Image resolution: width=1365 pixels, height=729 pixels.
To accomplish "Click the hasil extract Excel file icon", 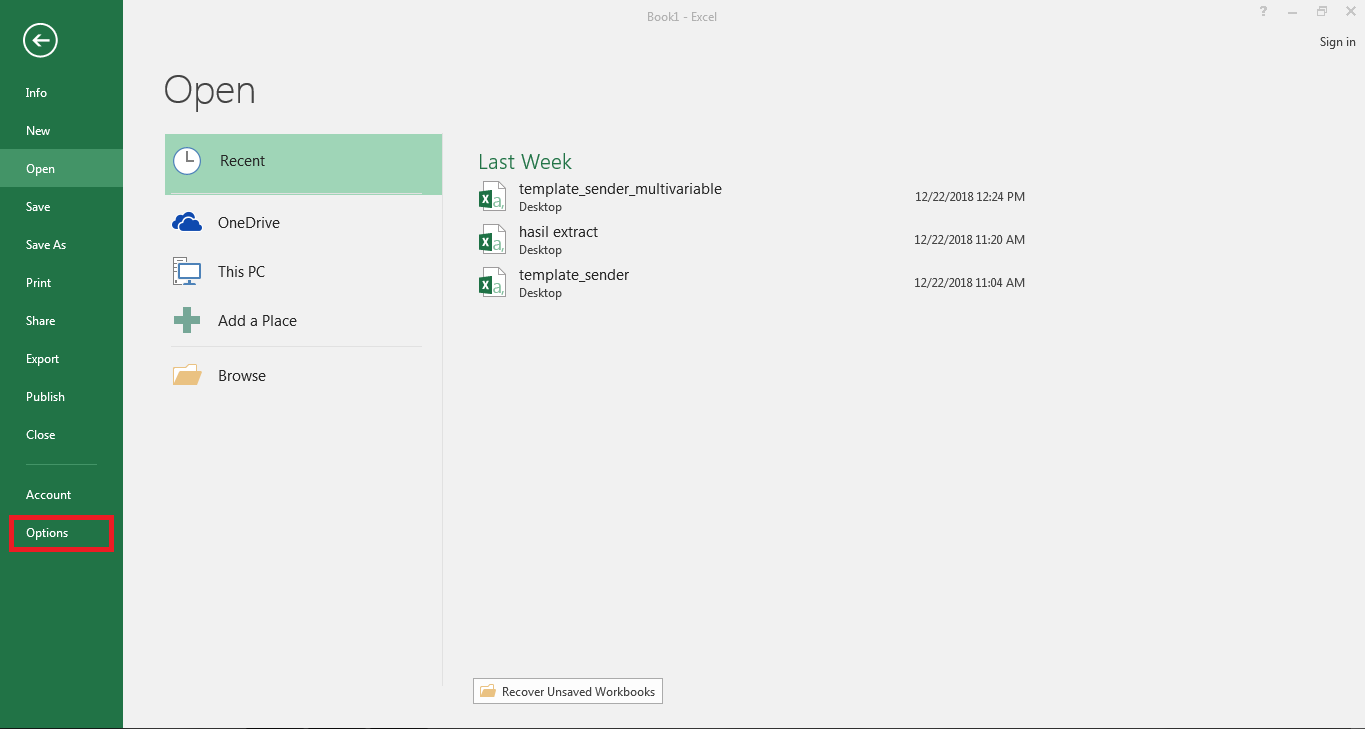I will [493, 240].
